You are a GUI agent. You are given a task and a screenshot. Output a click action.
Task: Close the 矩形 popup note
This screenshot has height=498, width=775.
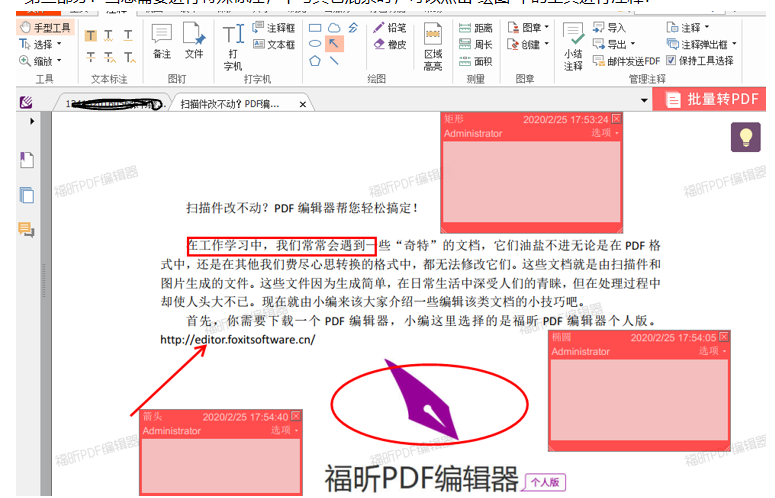tap(616, 119)
